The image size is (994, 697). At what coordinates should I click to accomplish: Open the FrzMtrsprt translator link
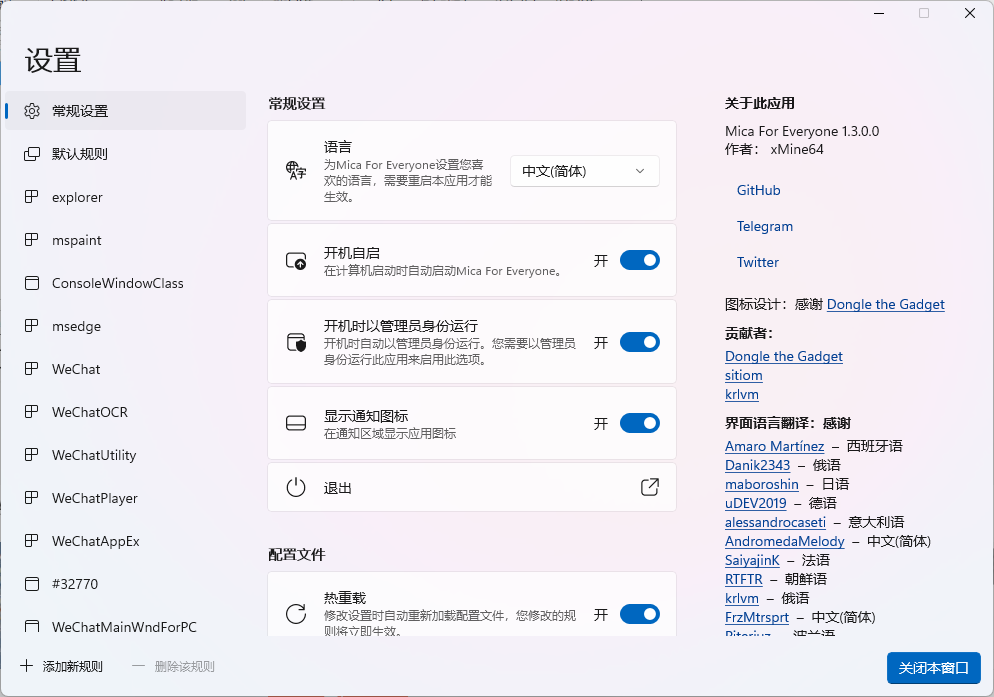coord(757,618)
